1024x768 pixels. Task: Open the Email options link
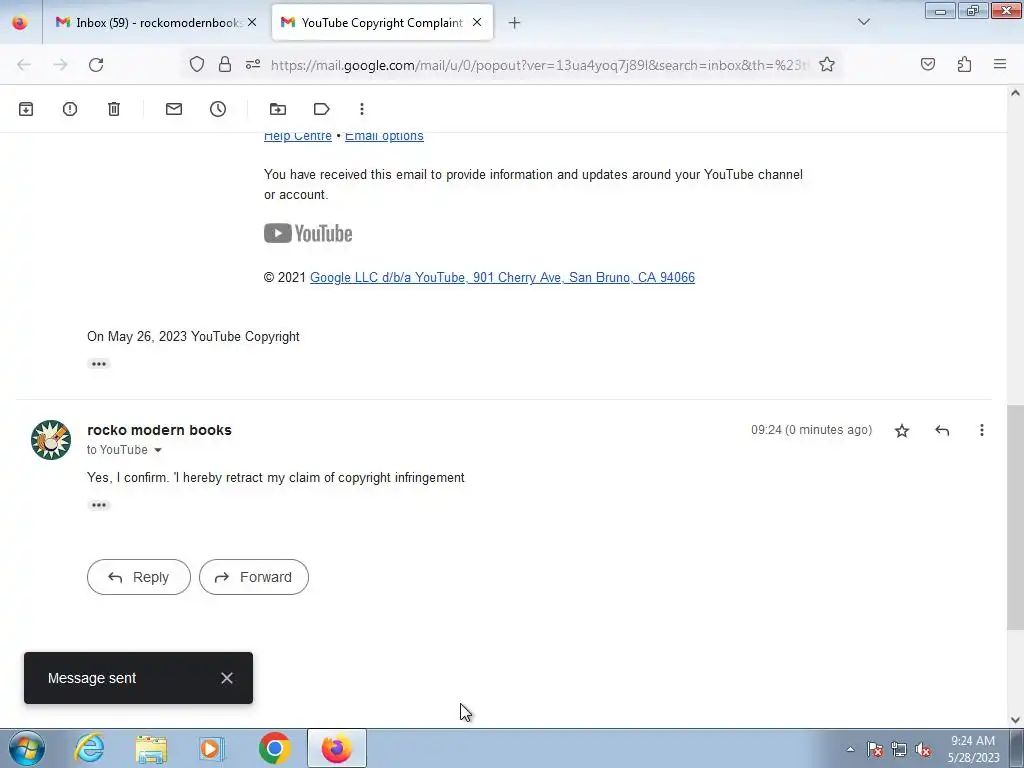384,136
